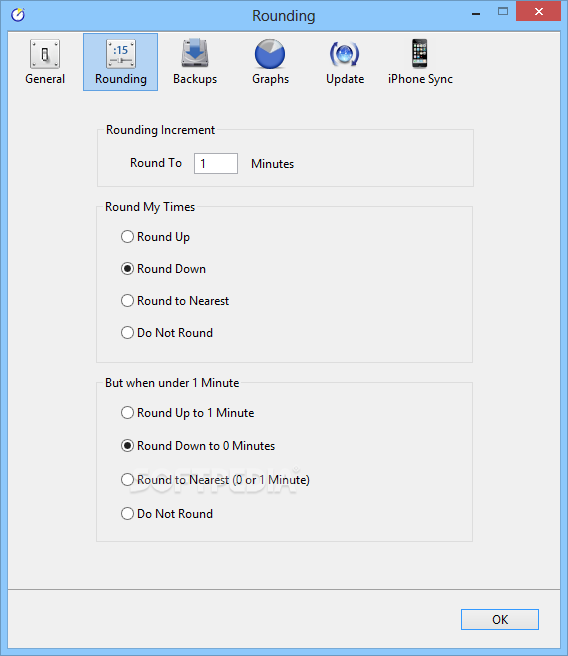Switch to the Backups tab label

click(x=195, y=79)
